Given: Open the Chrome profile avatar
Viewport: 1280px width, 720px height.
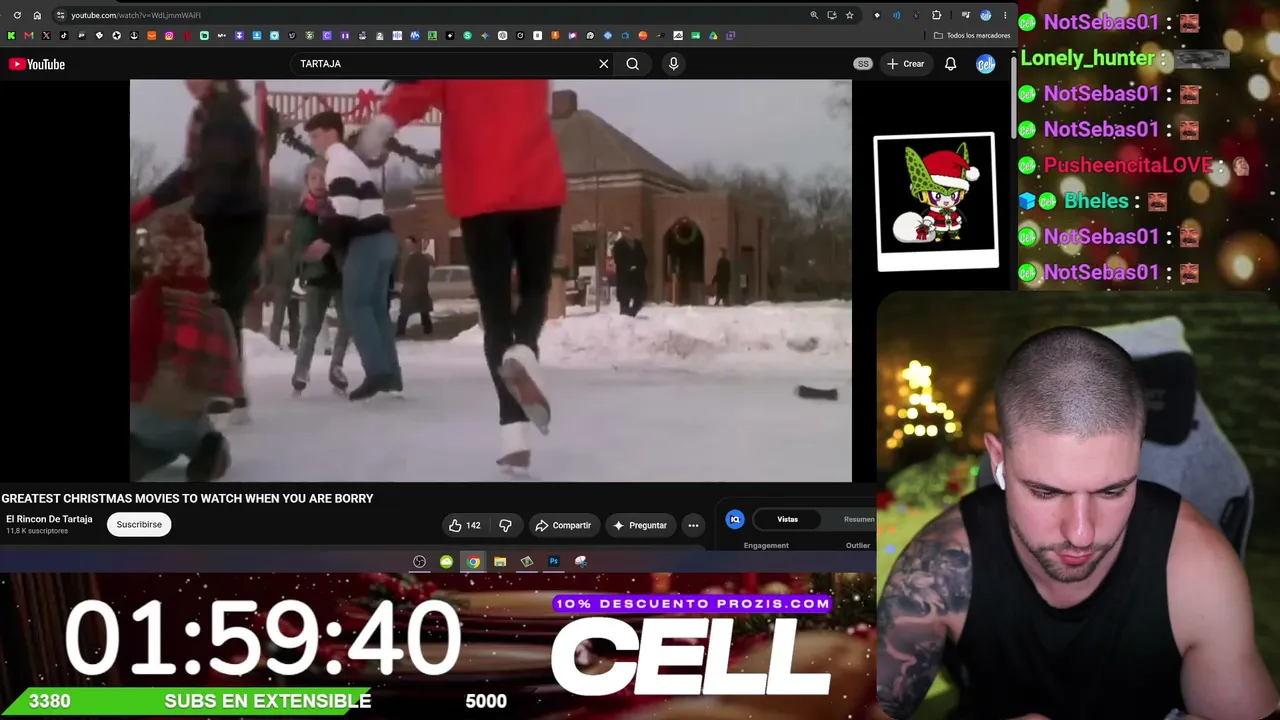Looking at the screenshot, I should 986,15.
